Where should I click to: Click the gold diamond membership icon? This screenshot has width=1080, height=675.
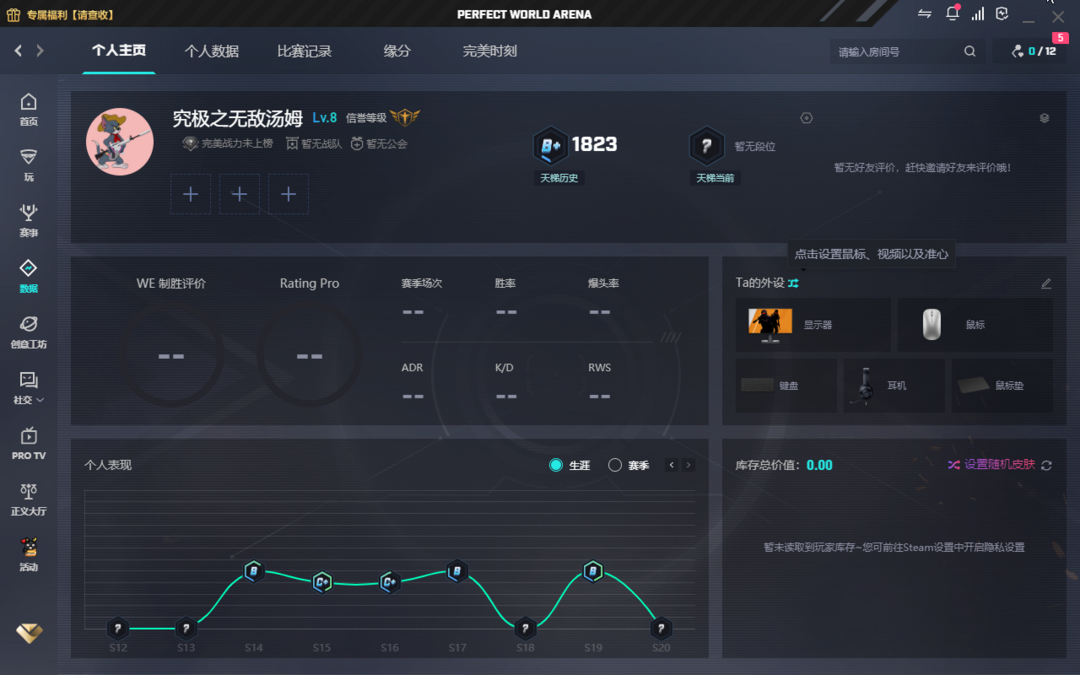[x=29, y=632]
